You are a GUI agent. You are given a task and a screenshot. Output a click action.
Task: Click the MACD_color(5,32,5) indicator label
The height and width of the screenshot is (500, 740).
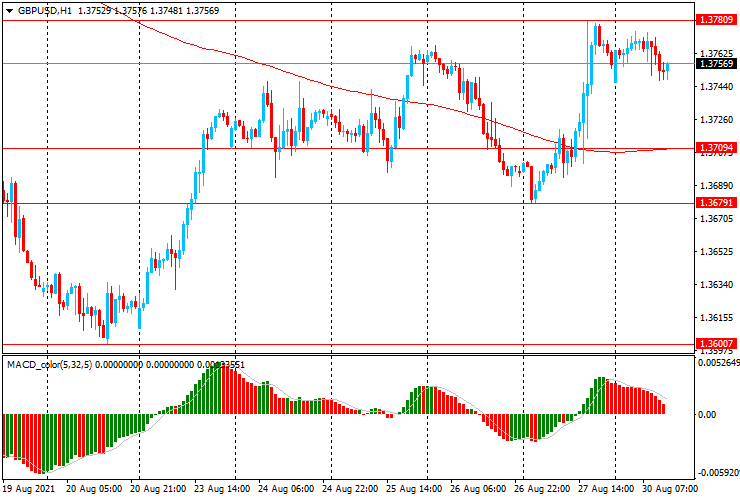(50, 365)
